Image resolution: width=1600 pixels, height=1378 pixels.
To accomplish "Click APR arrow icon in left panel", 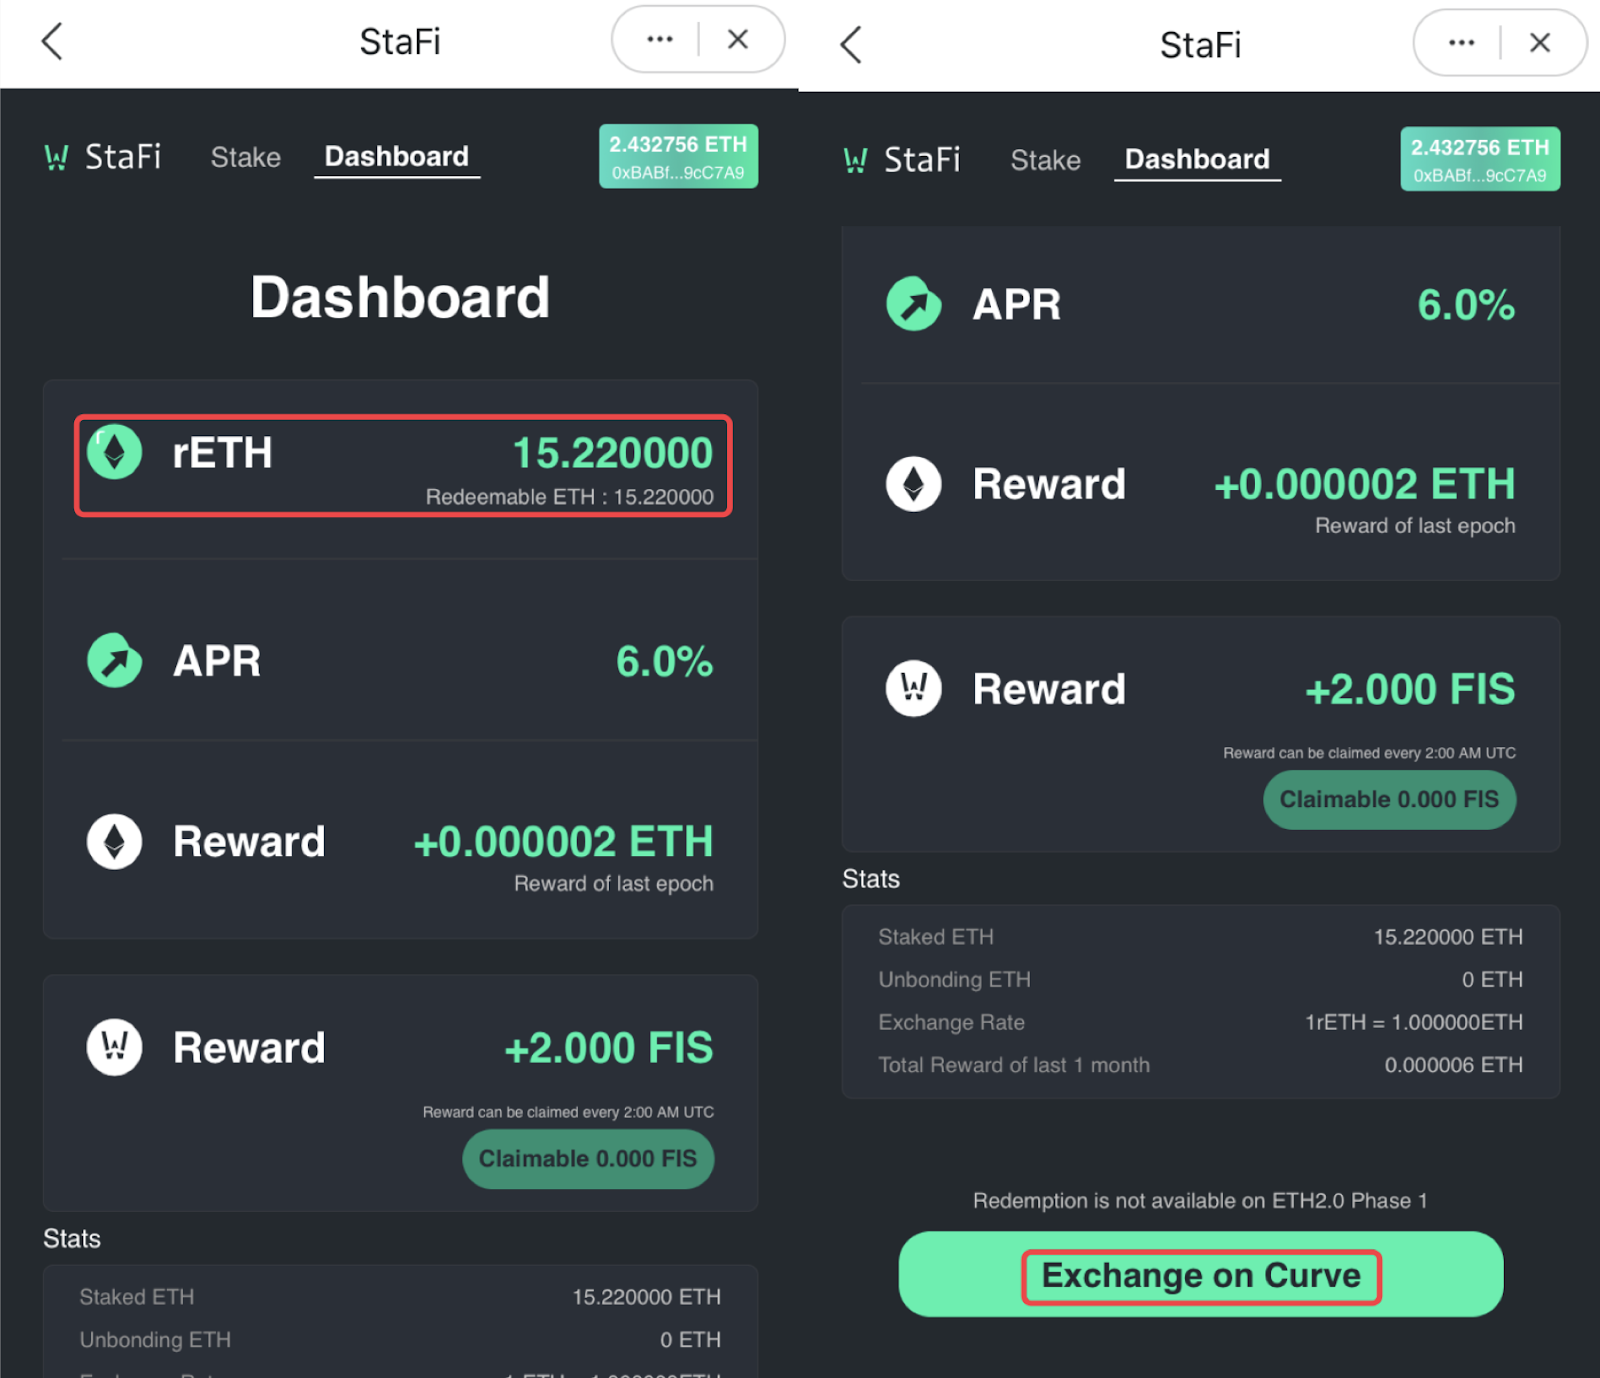I will point(115,660).
